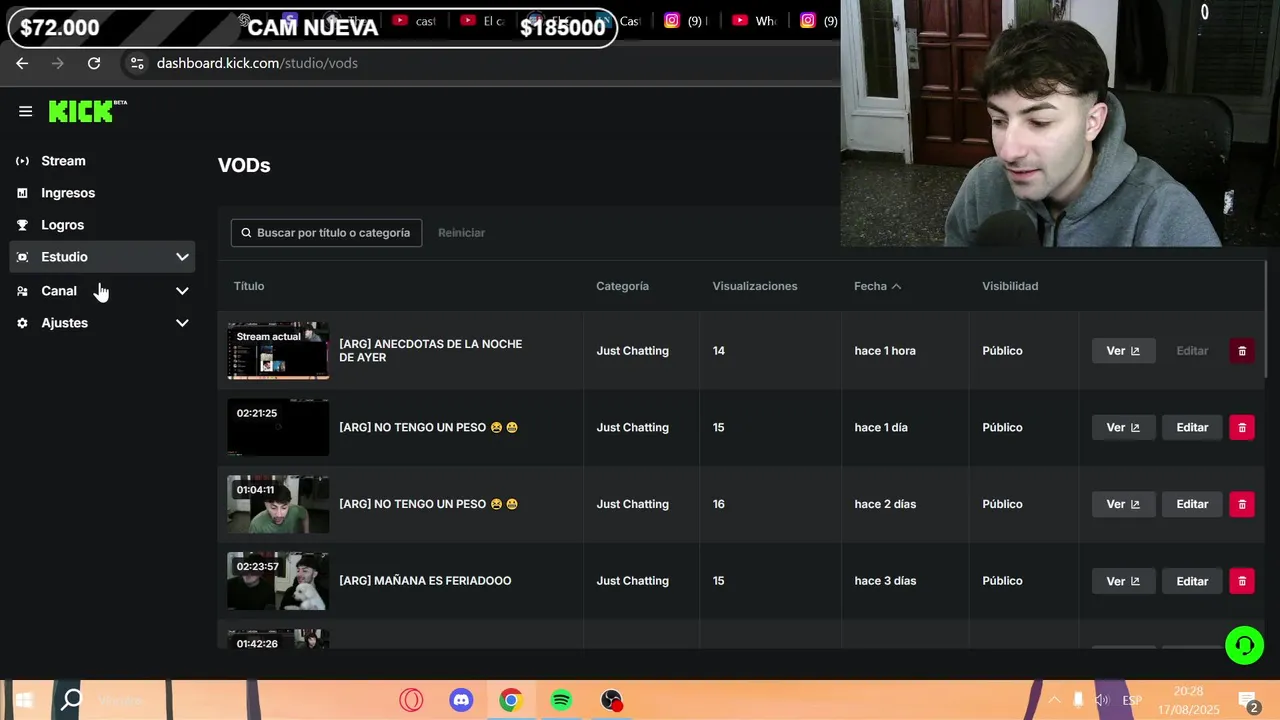Open the 01:04:11 VOD thumbnail
The image size is (1280, 720).
click(278, 504)
